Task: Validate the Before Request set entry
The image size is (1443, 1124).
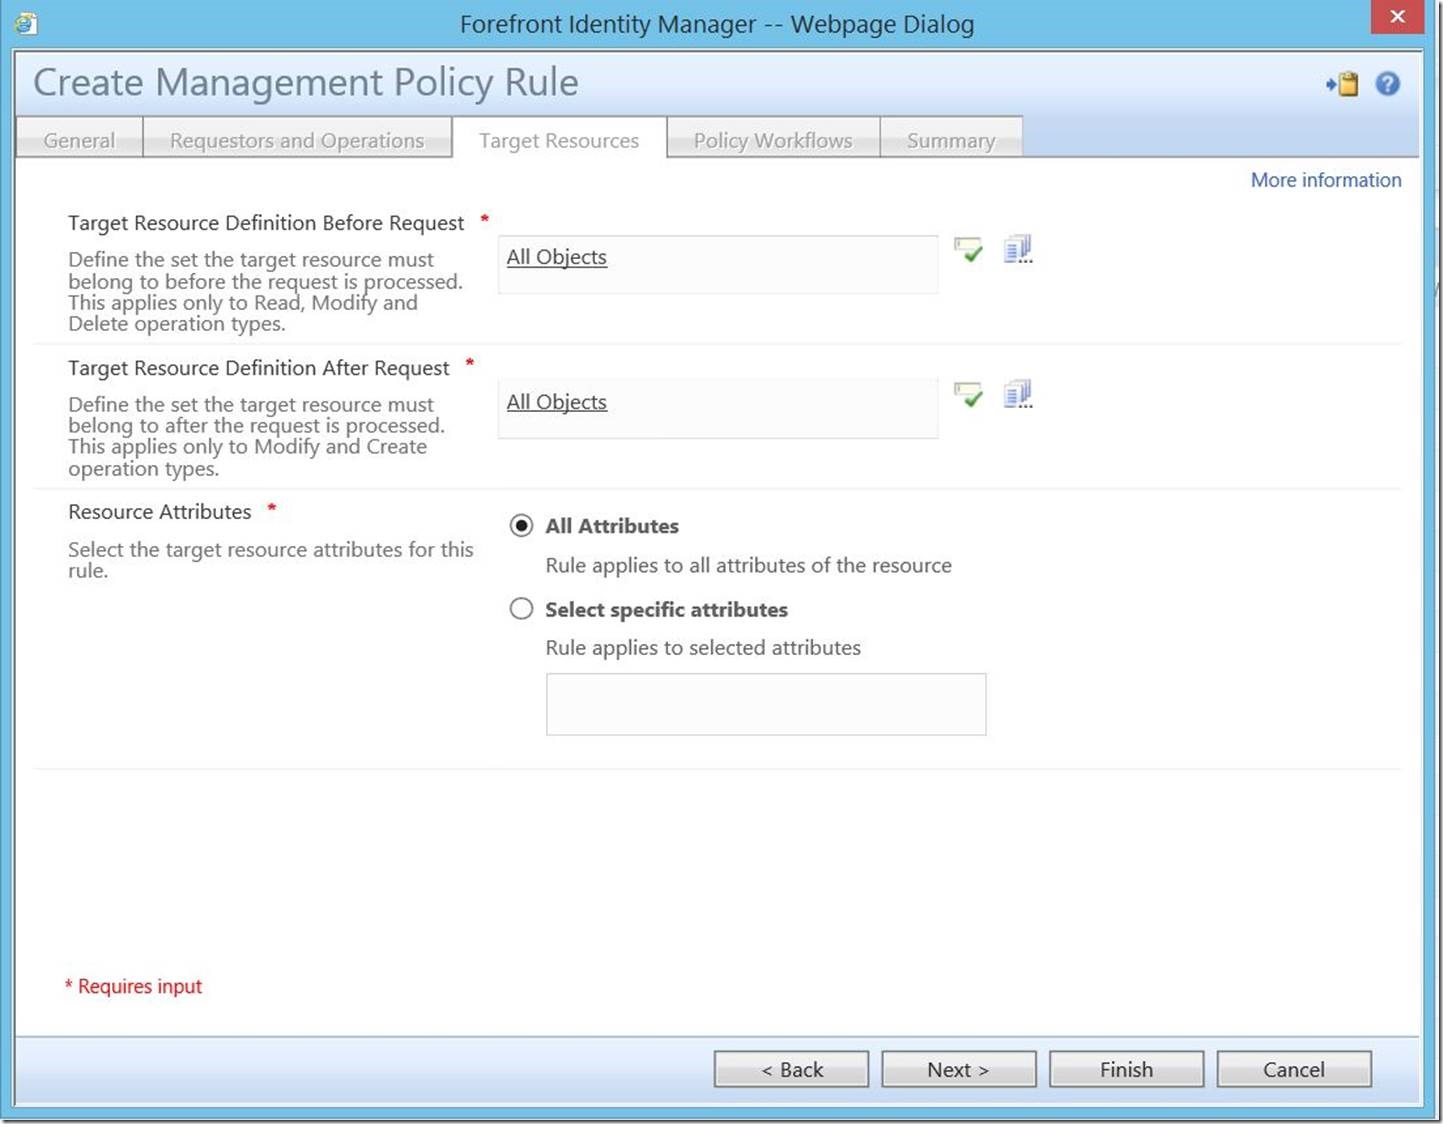Action: click(x=968, y=250)
